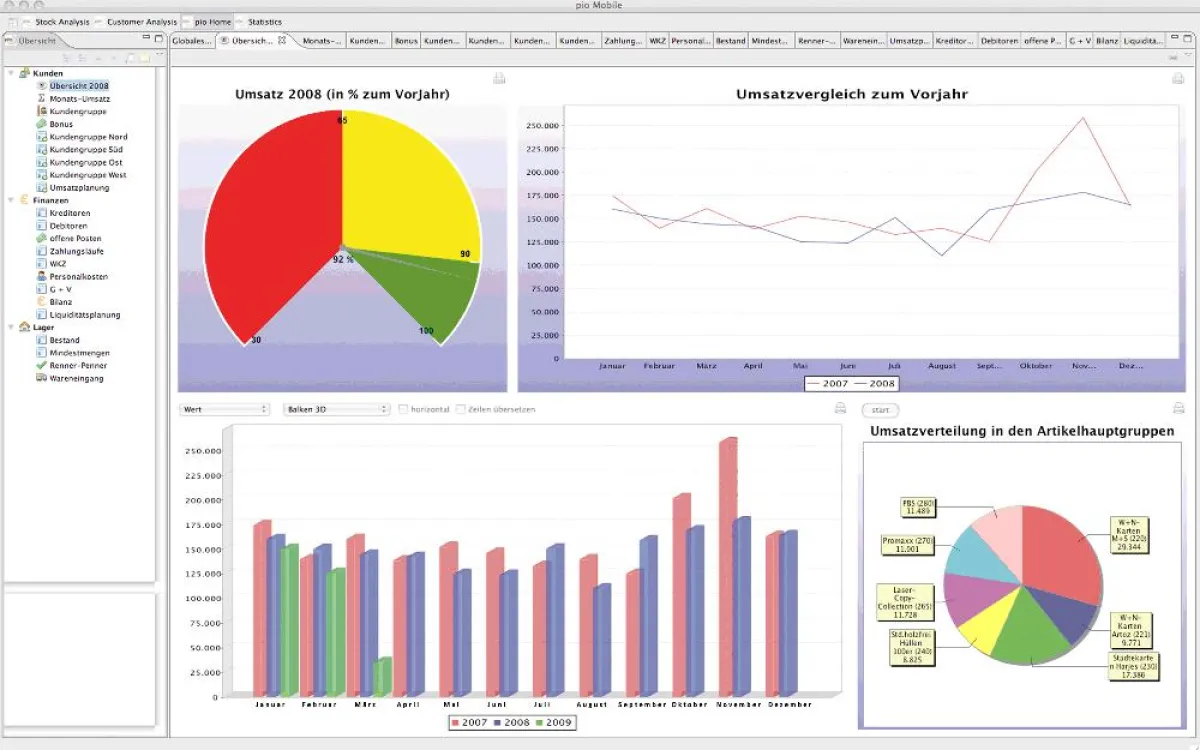Switch to the Debitoren tab
Screen dimensions: 1200x750
pos(998,41)
